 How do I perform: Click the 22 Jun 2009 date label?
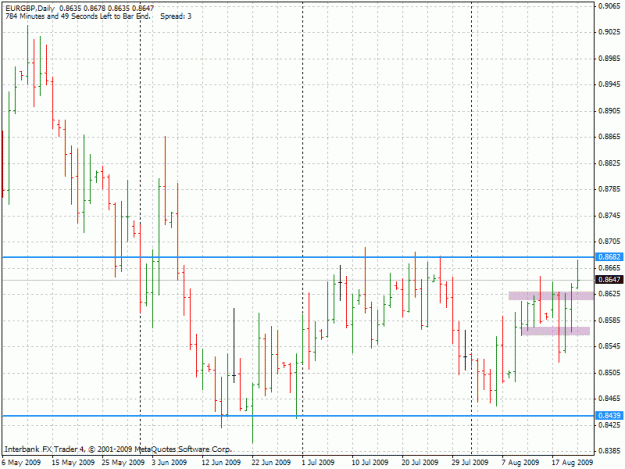(271, 463)
